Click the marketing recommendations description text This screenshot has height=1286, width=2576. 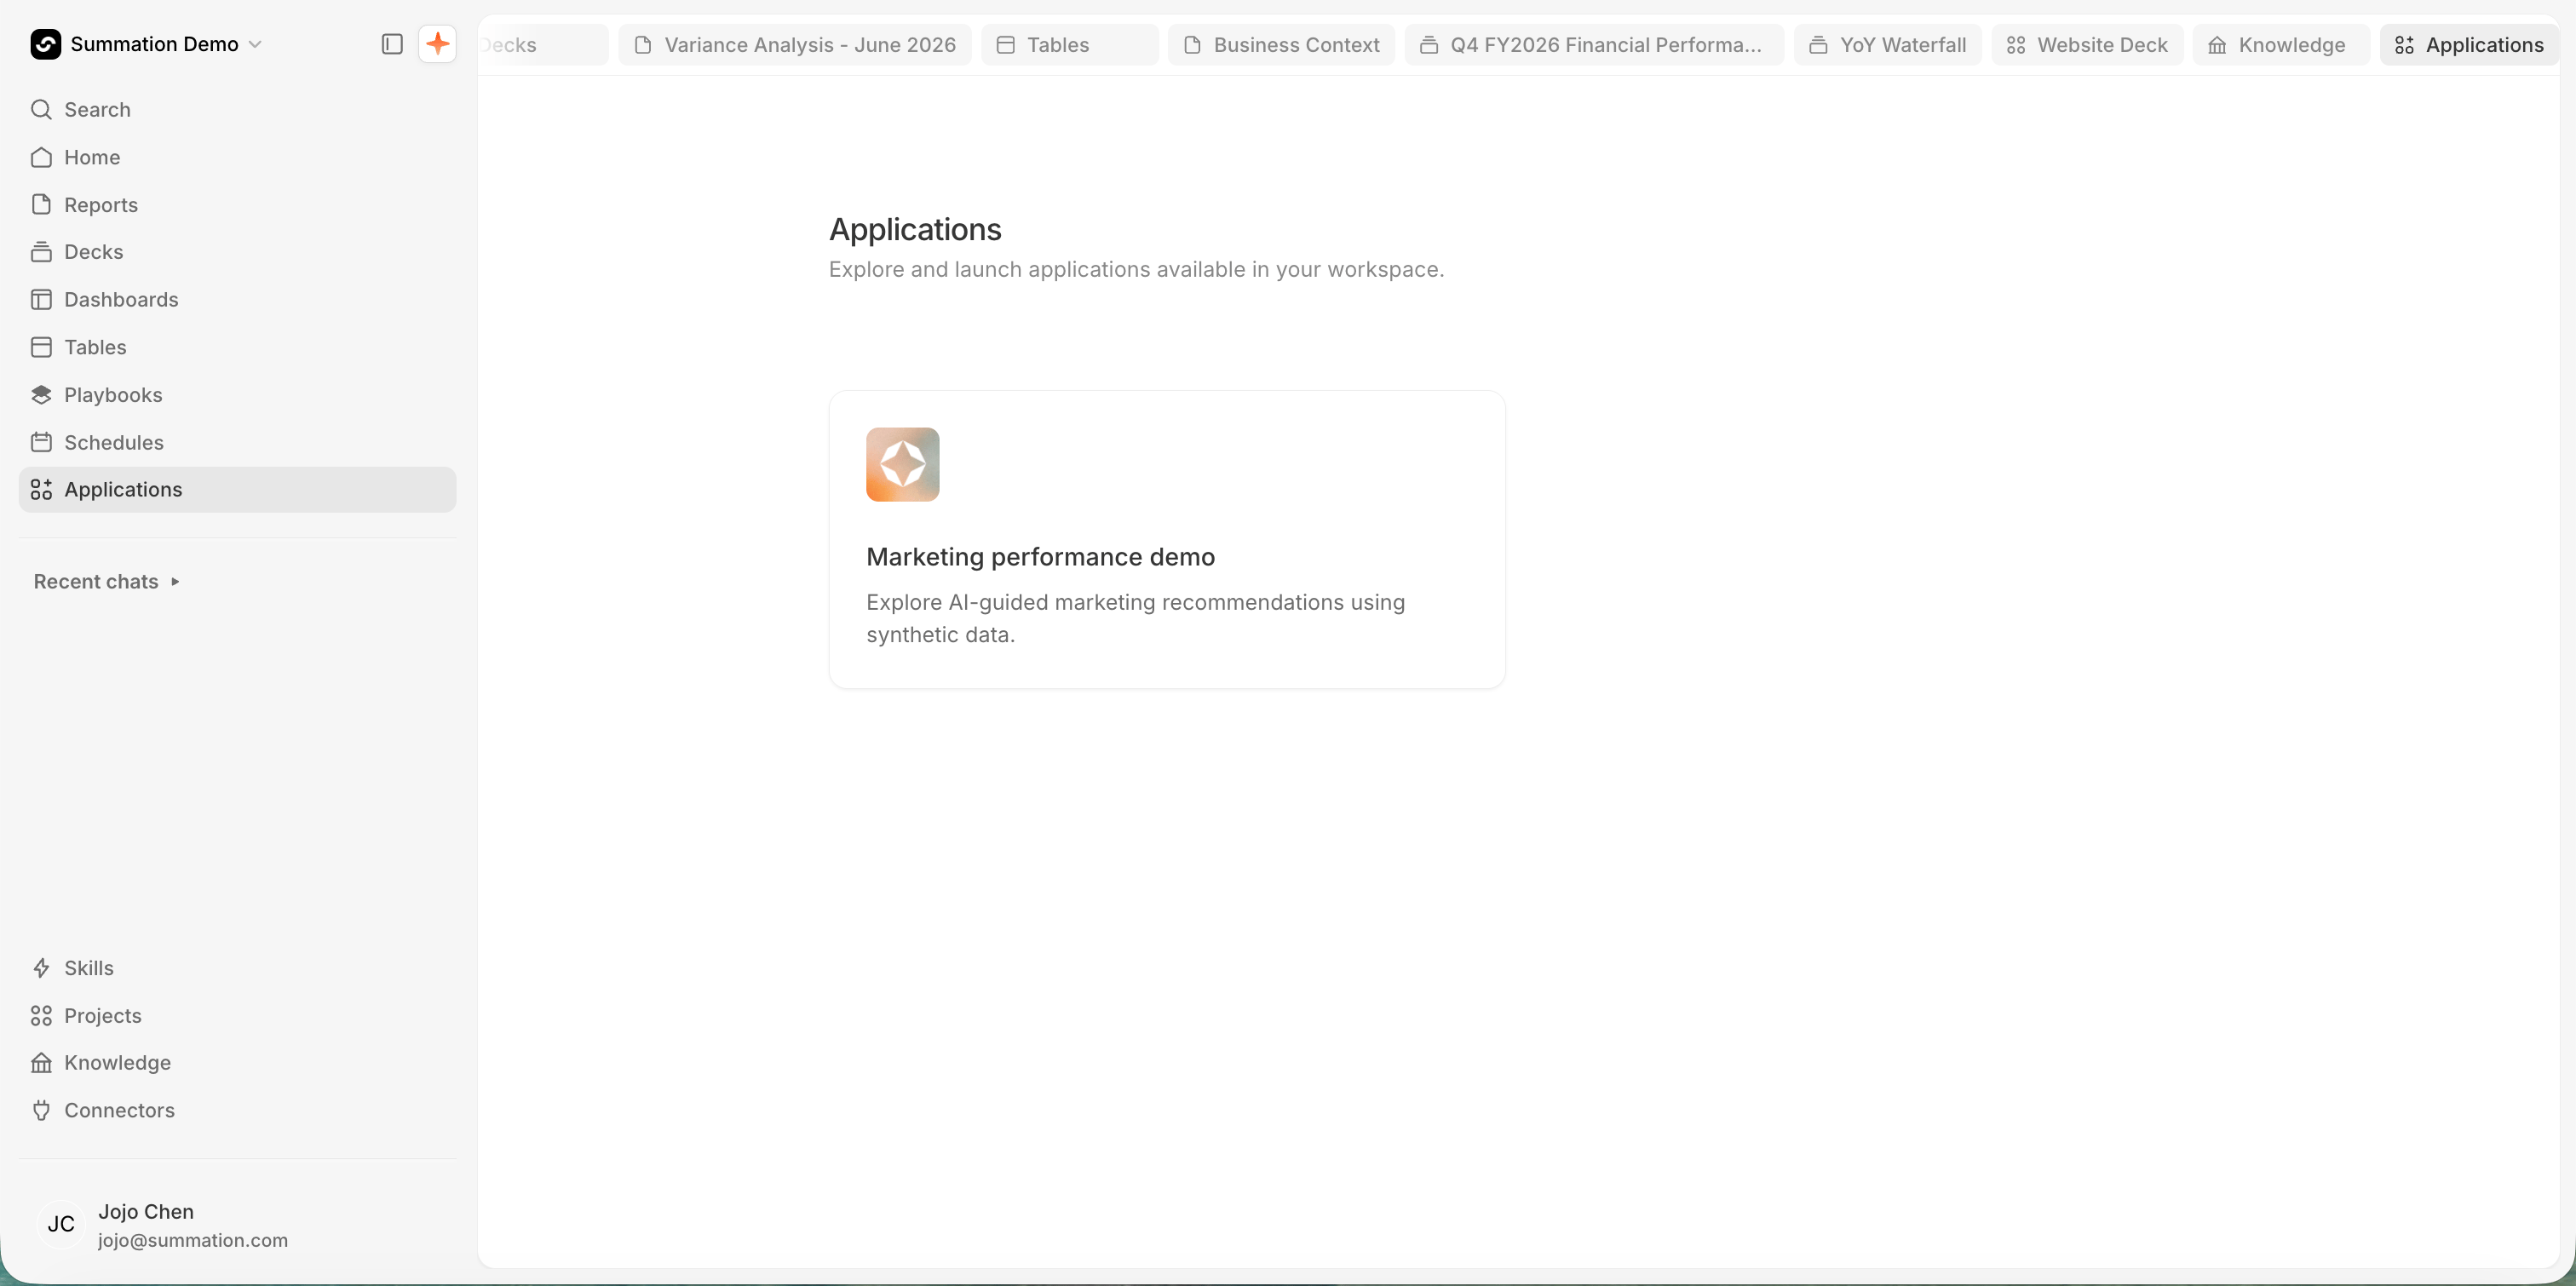tap(1135, 618)
